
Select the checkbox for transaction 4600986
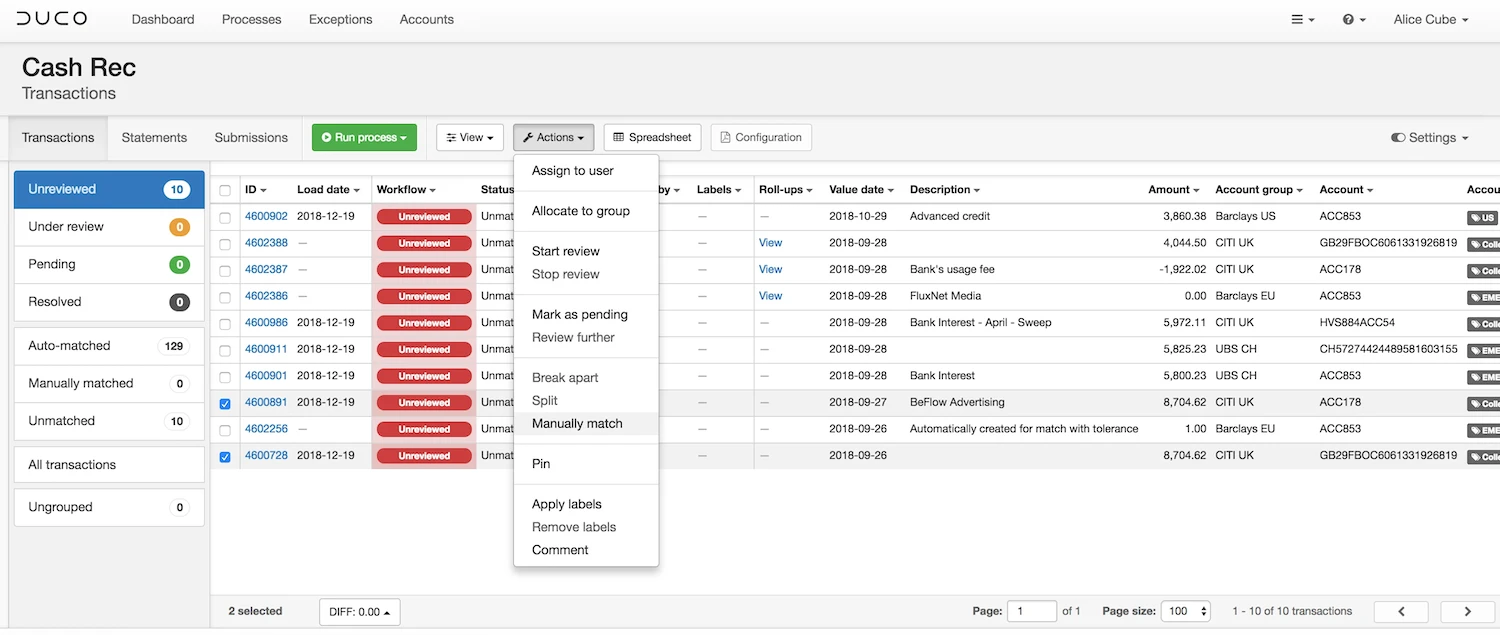[x=225, y=324]
